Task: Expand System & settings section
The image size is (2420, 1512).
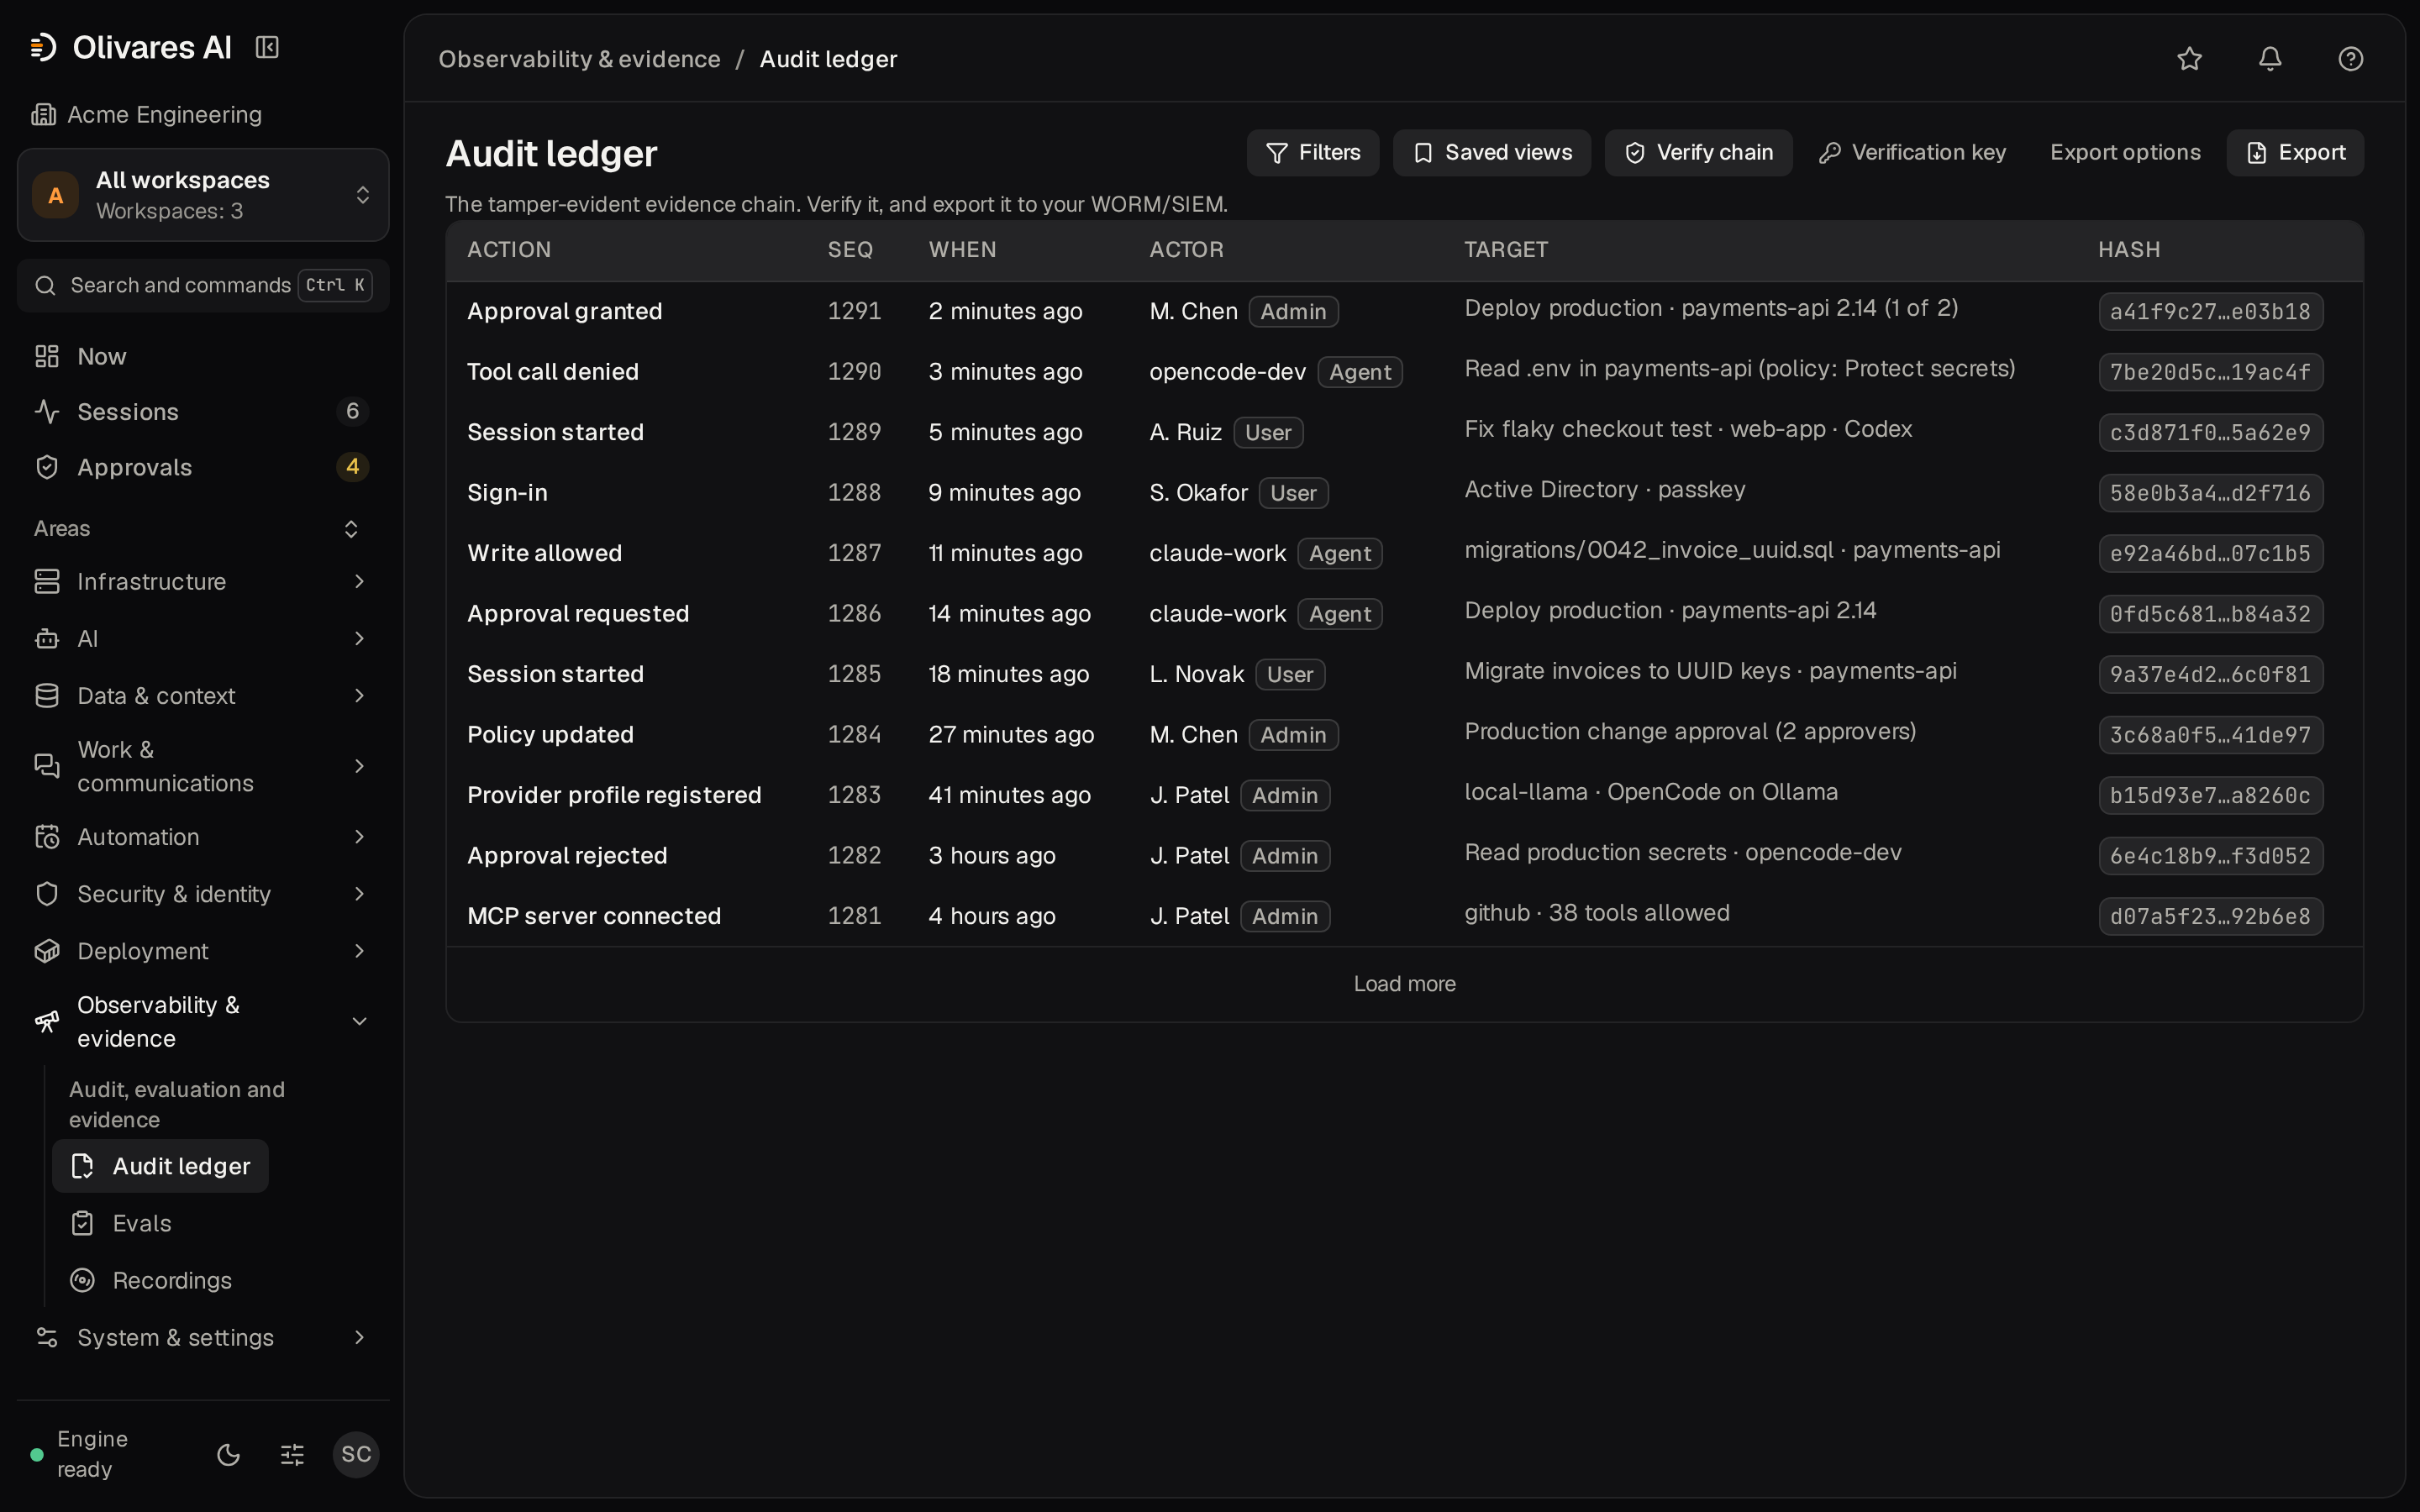Action: click(203, 1337)
